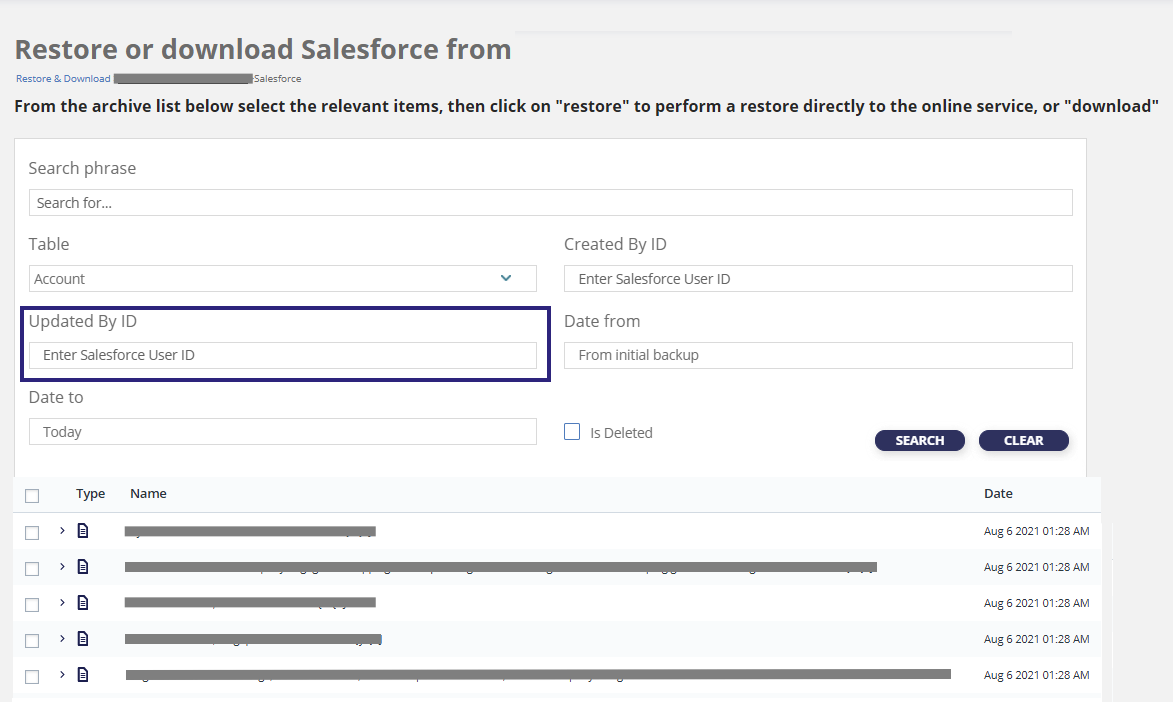Image resolution: width=1173 pixels, height=702 pixels.
Task: Toggle the select-all checkbox in table header
Action: click(x=32, y=495)
